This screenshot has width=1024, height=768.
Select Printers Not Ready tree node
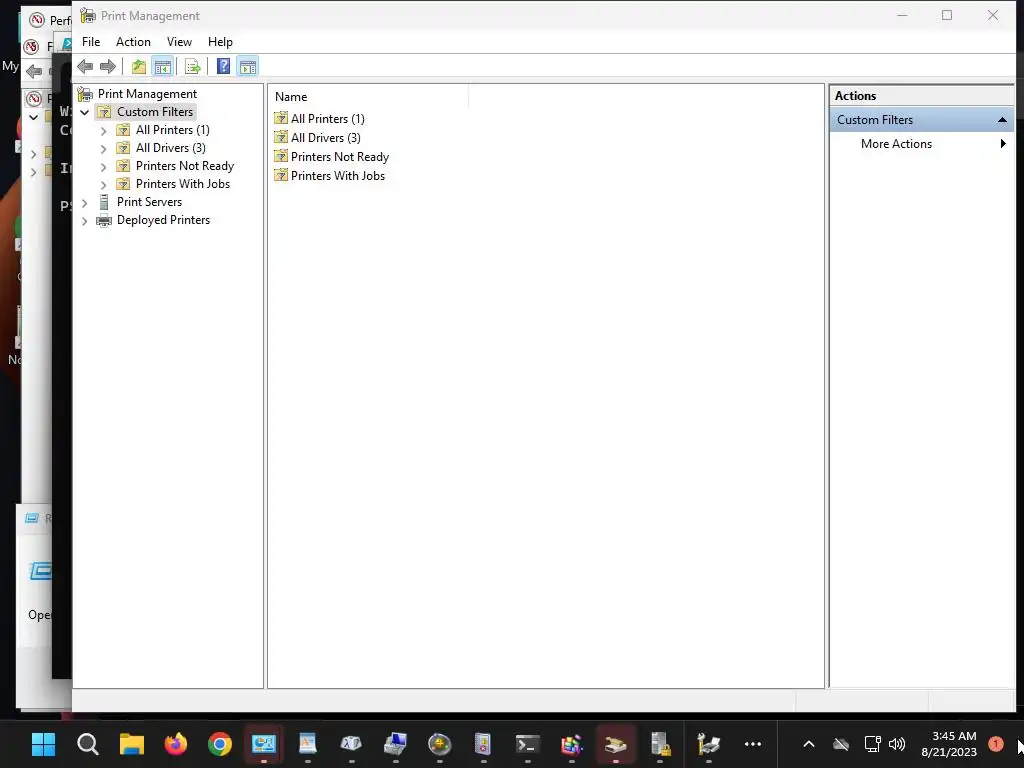[185, 166]
